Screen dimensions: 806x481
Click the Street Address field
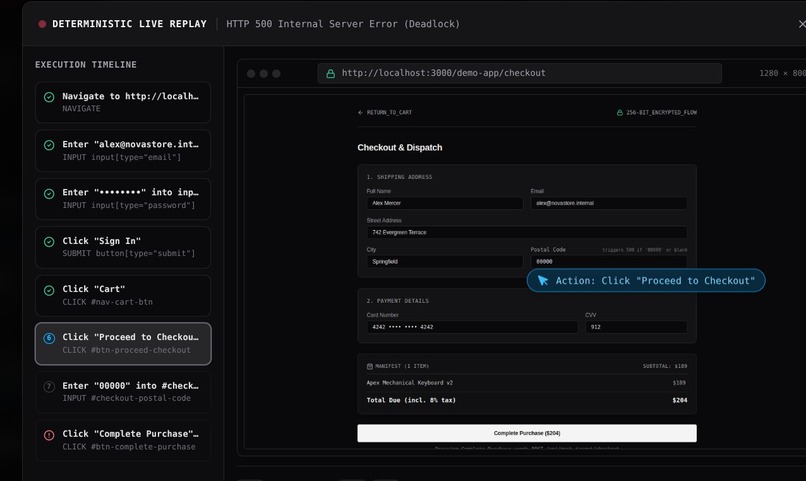527,232
